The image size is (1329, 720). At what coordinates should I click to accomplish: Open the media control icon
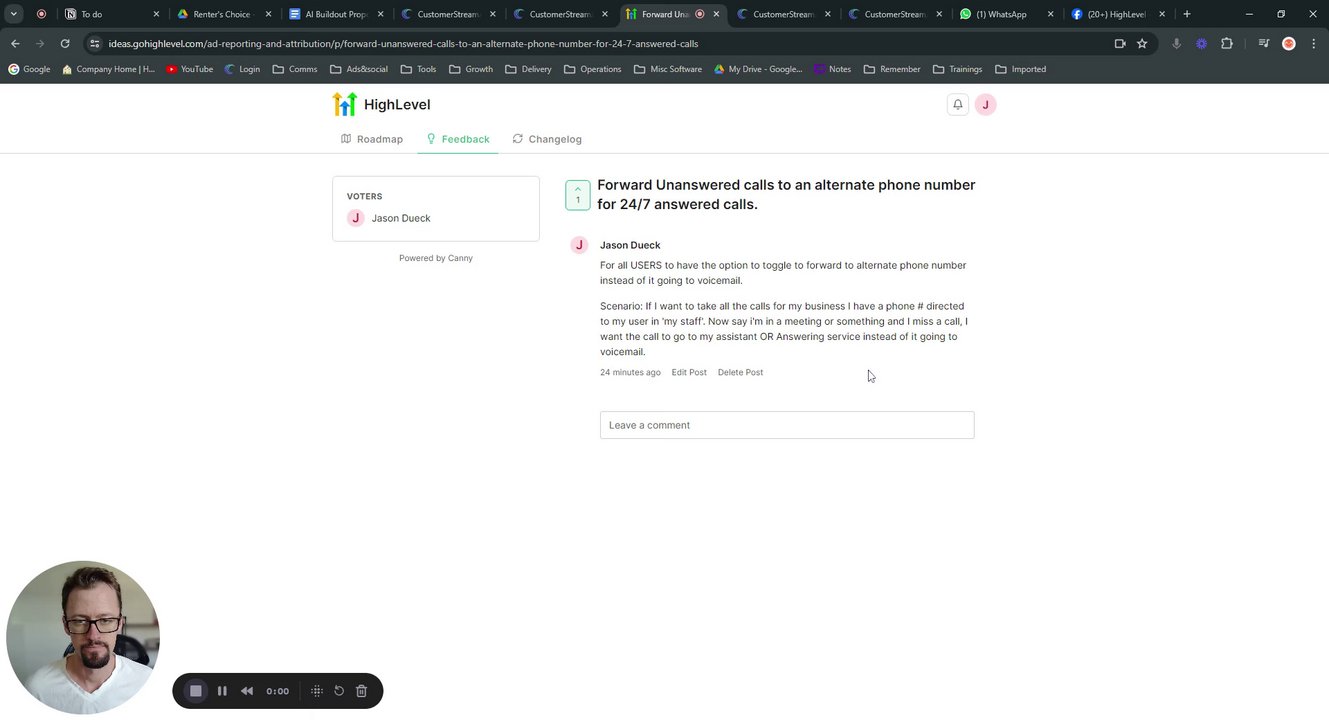pos(1264,44)
